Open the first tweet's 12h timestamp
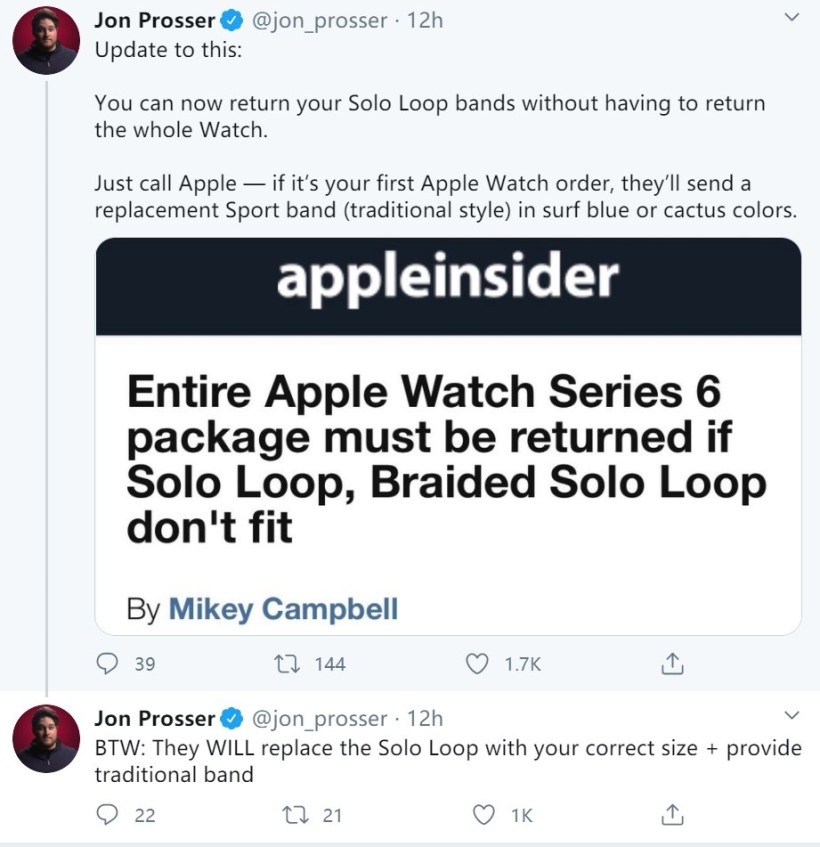This screenshot has height=847, width=820. tap(425, 20)
